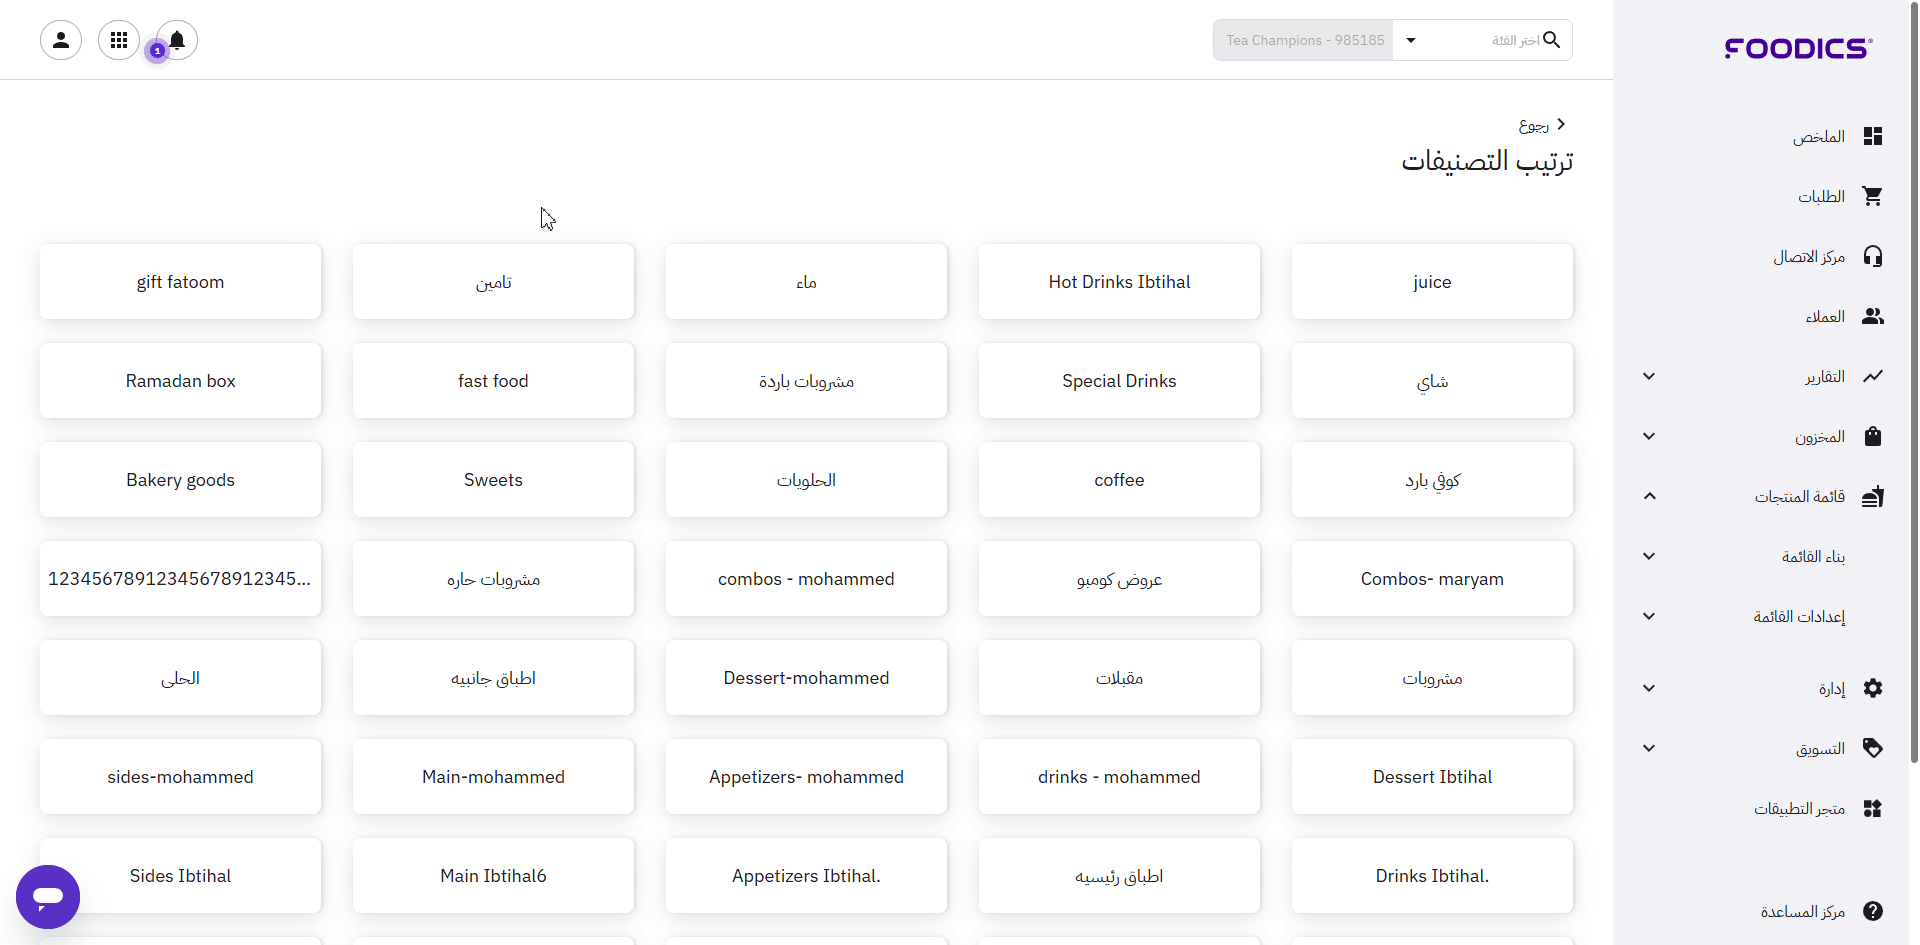
Task: Open the help center question mark icon
Action: 1872,911
